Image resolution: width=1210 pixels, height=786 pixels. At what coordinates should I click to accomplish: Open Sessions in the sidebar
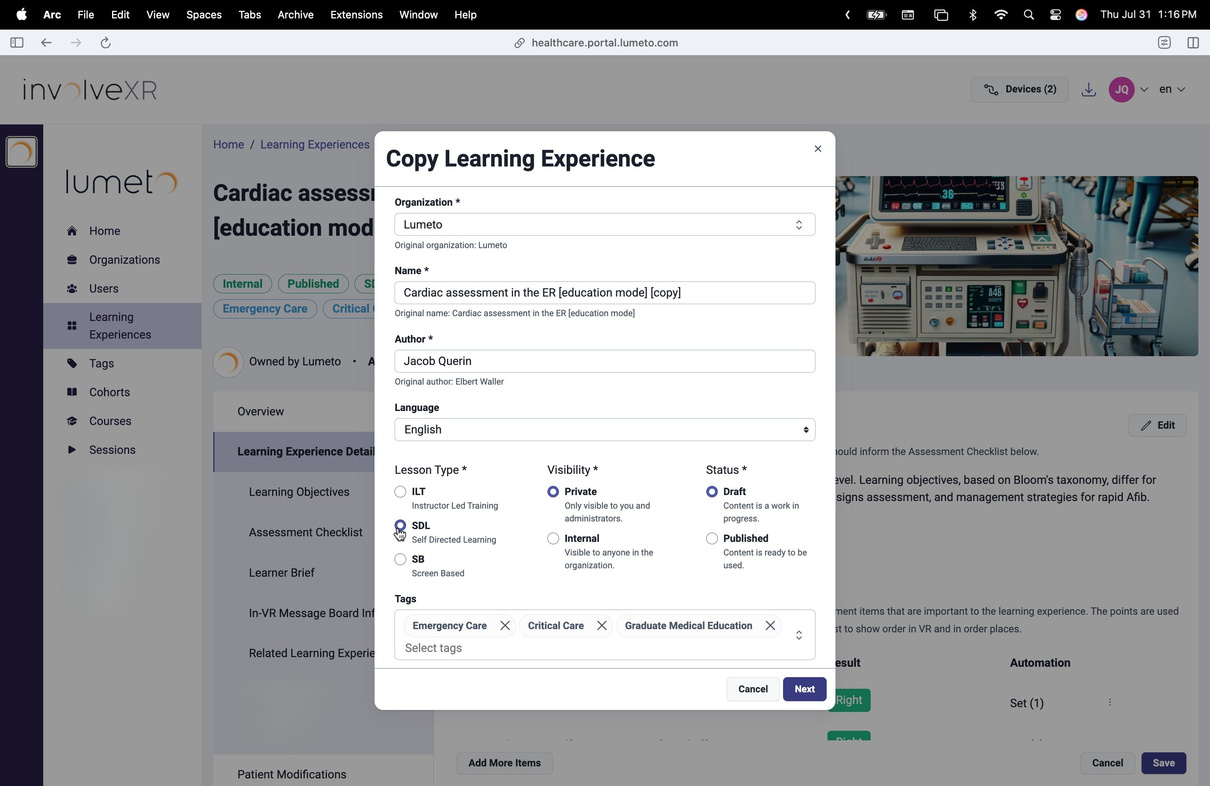click(112, 451)
